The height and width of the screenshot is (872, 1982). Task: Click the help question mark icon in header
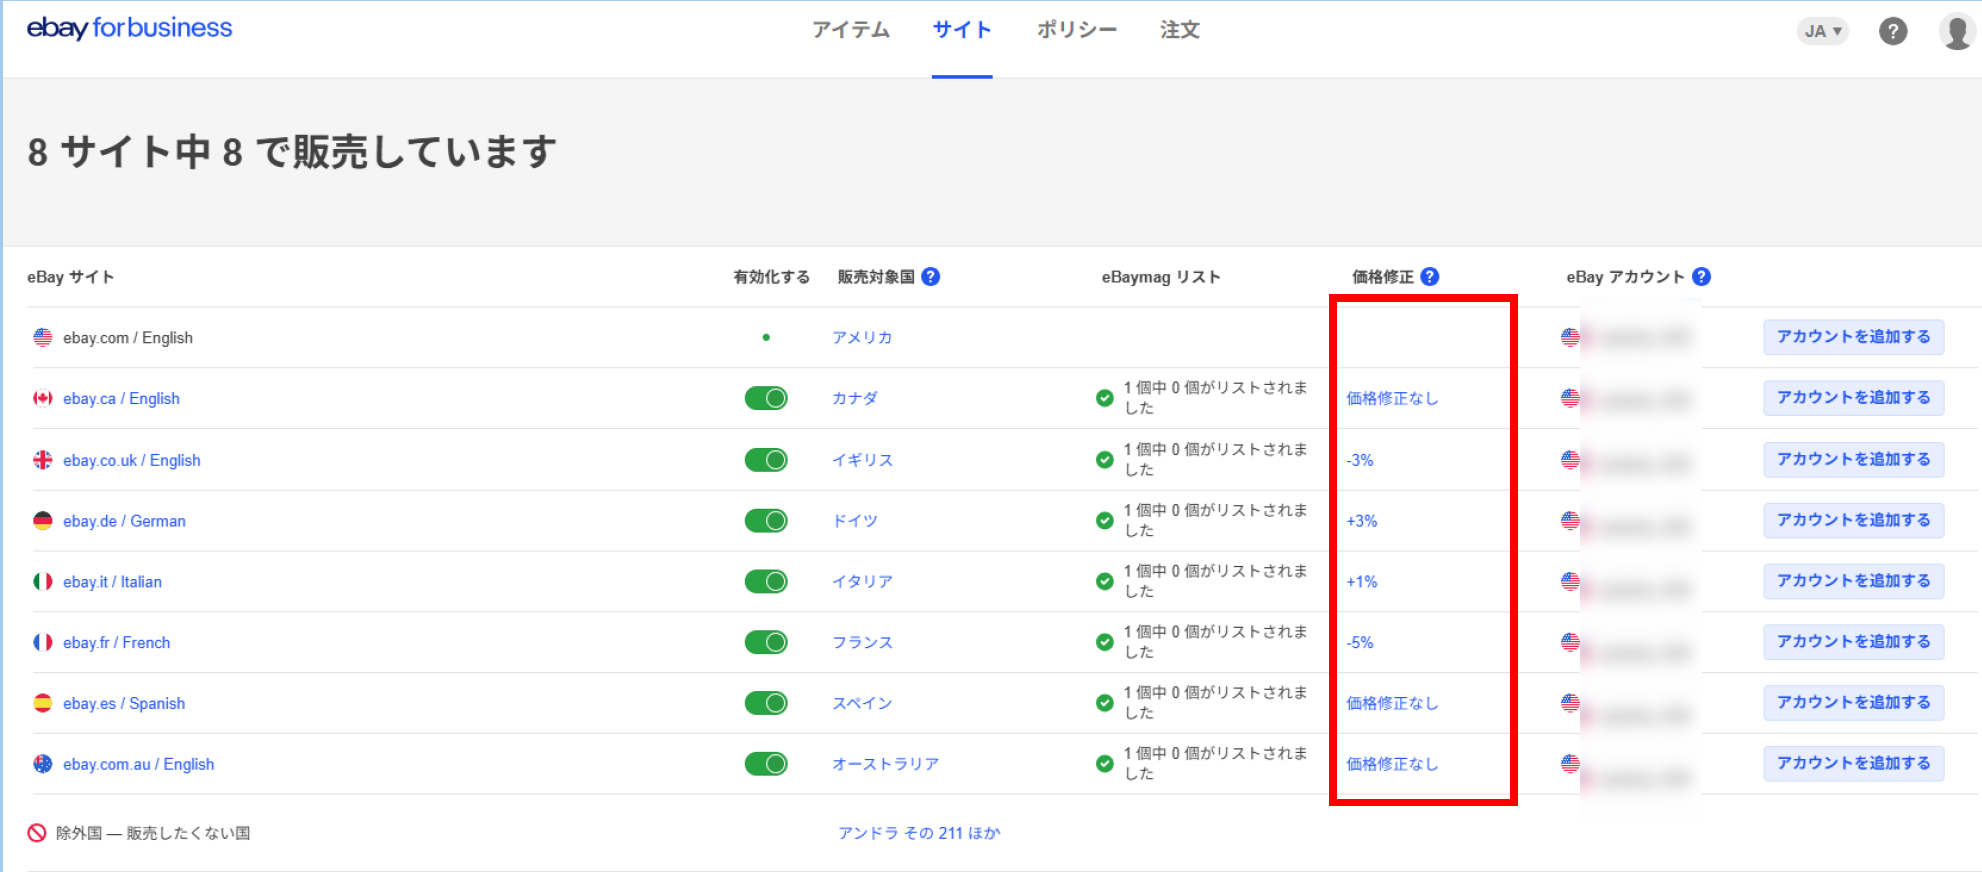coord(1892,31)
